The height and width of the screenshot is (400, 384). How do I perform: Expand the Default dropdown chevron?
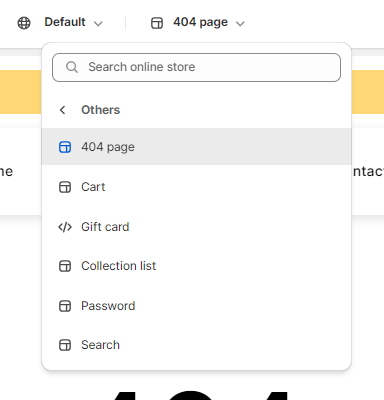pyautogui.click(x=98, y=24)
